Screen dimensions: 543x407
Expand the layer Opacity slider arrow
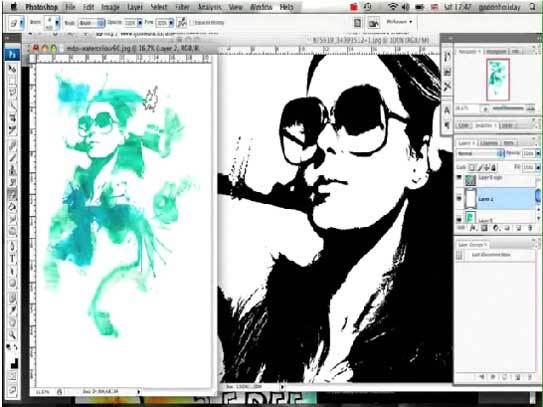[x=538, y=153]
